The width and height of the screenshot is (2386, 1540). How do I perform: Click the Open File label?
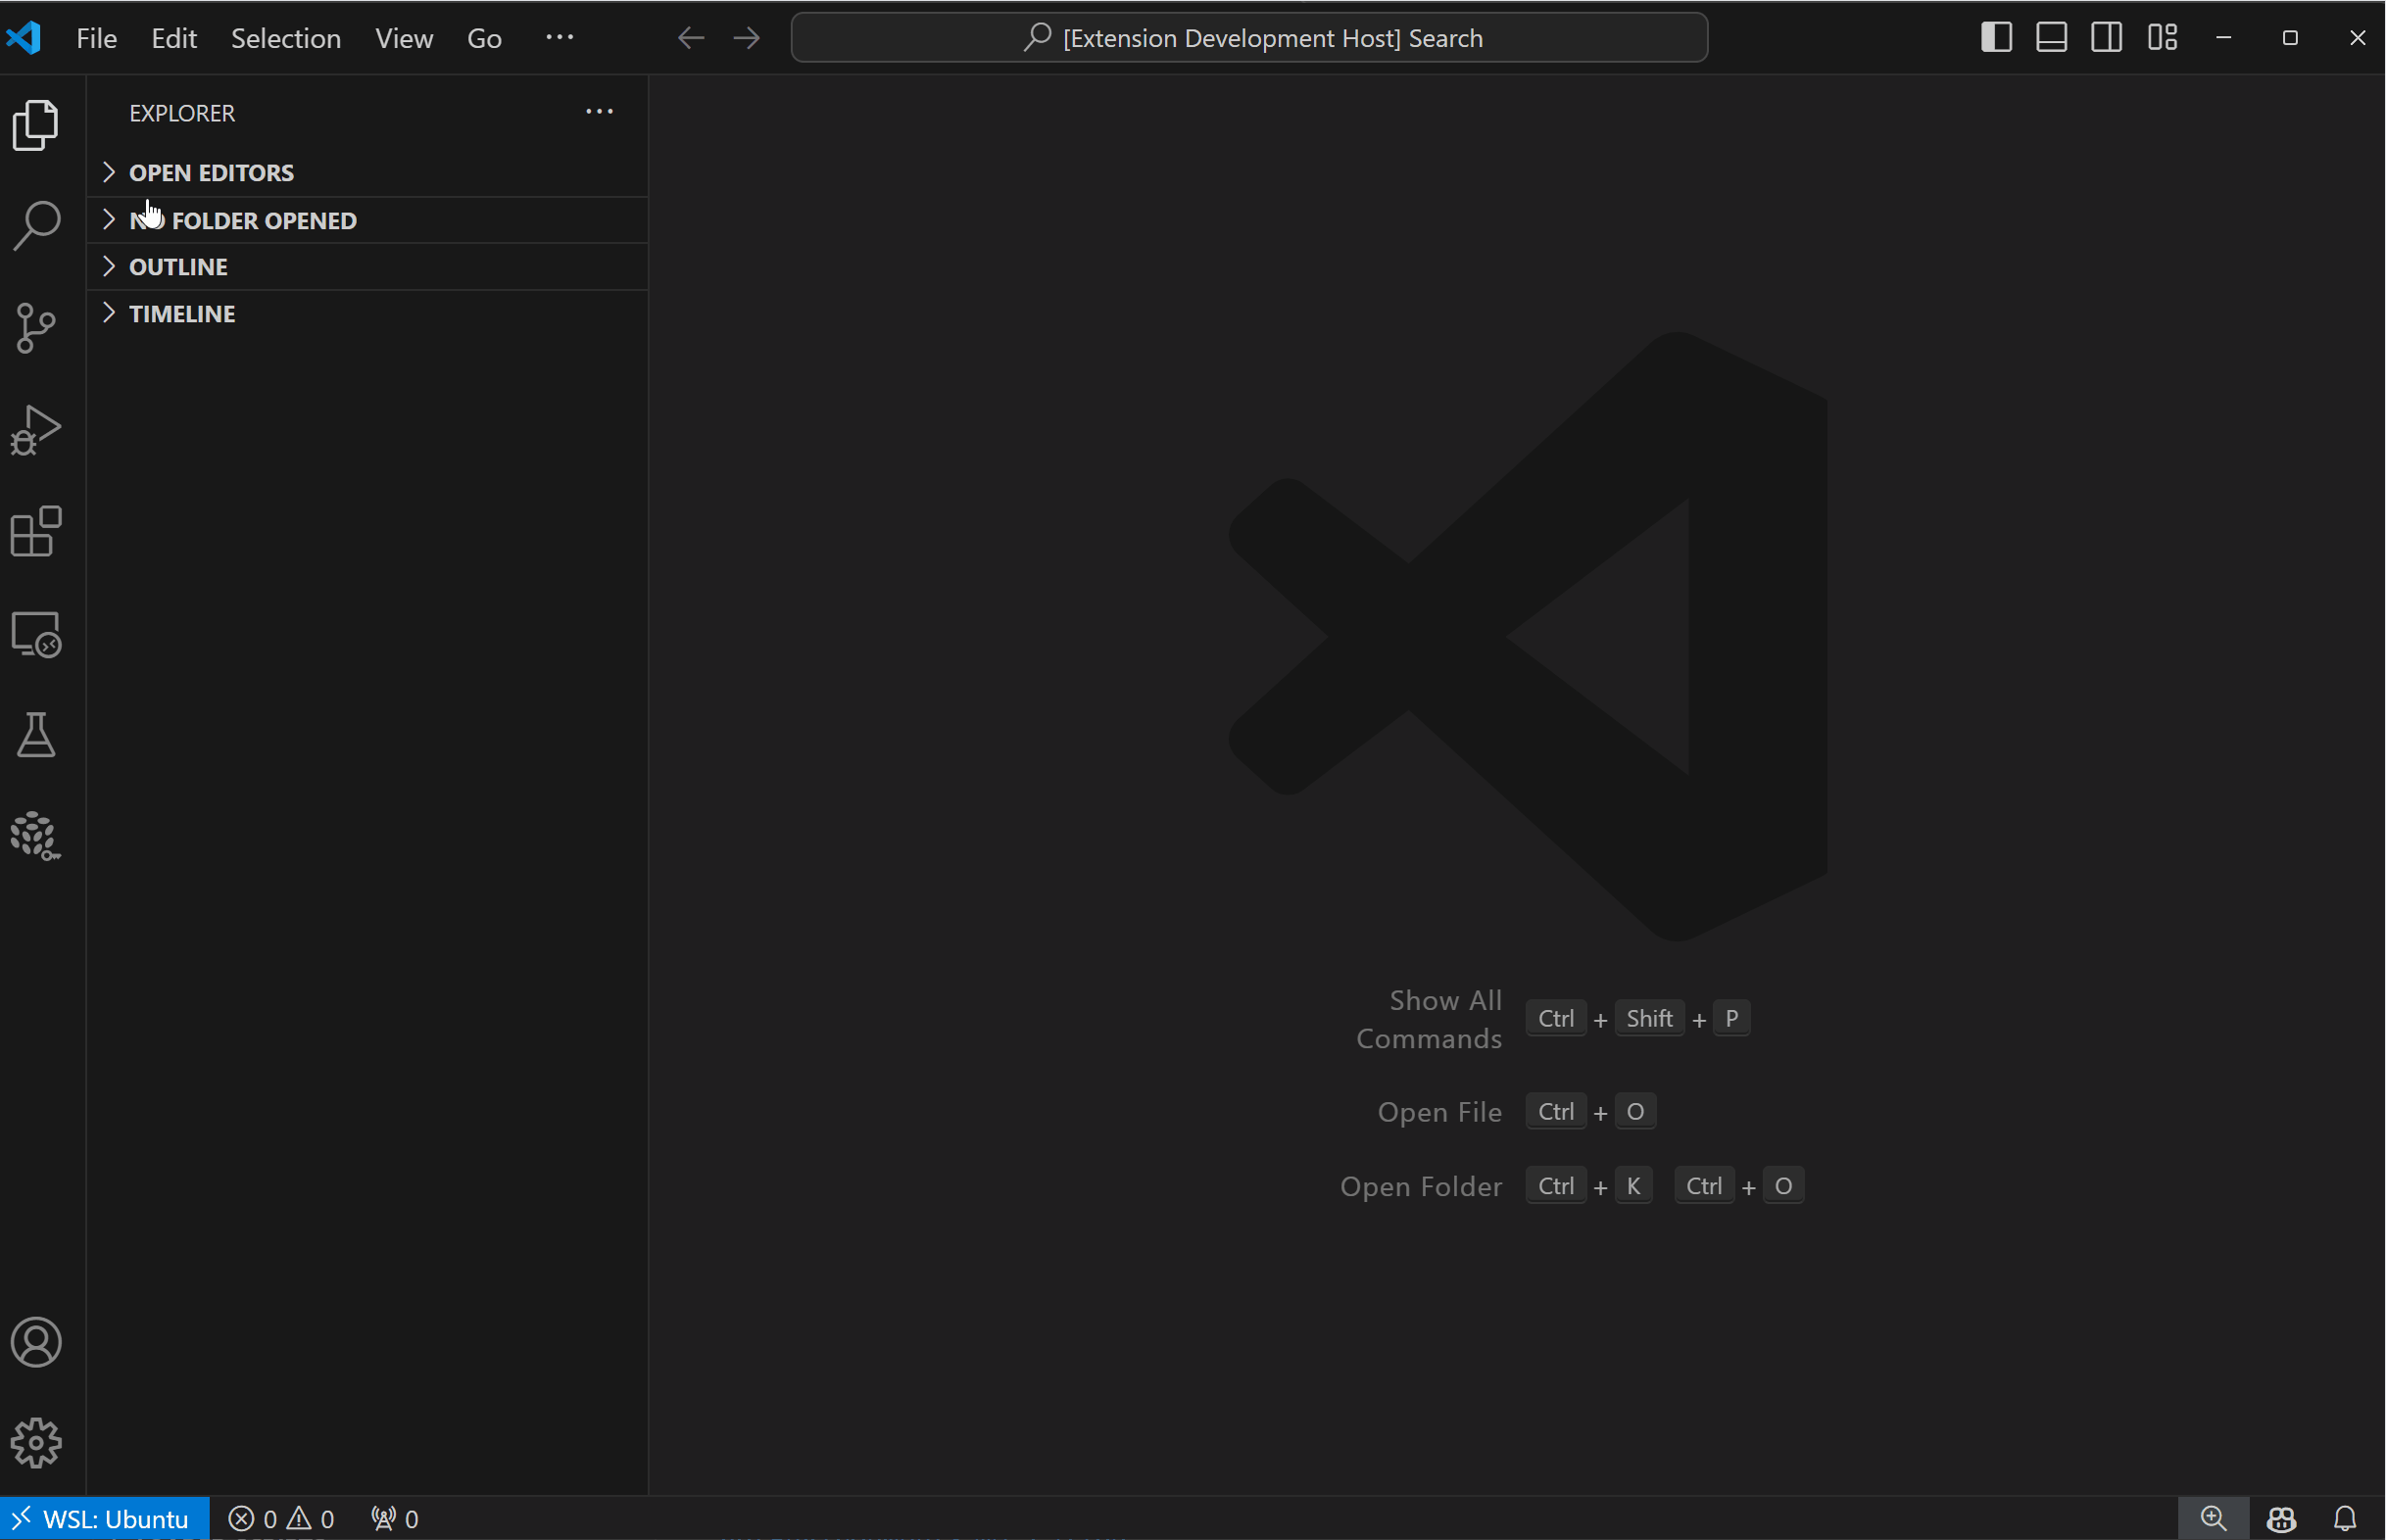[x=1440, y=1112]
